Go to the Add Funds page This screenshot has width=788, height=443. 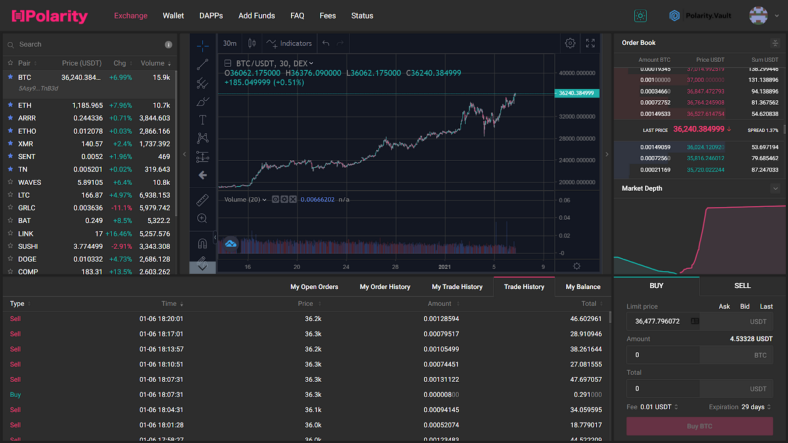[257, 16]
